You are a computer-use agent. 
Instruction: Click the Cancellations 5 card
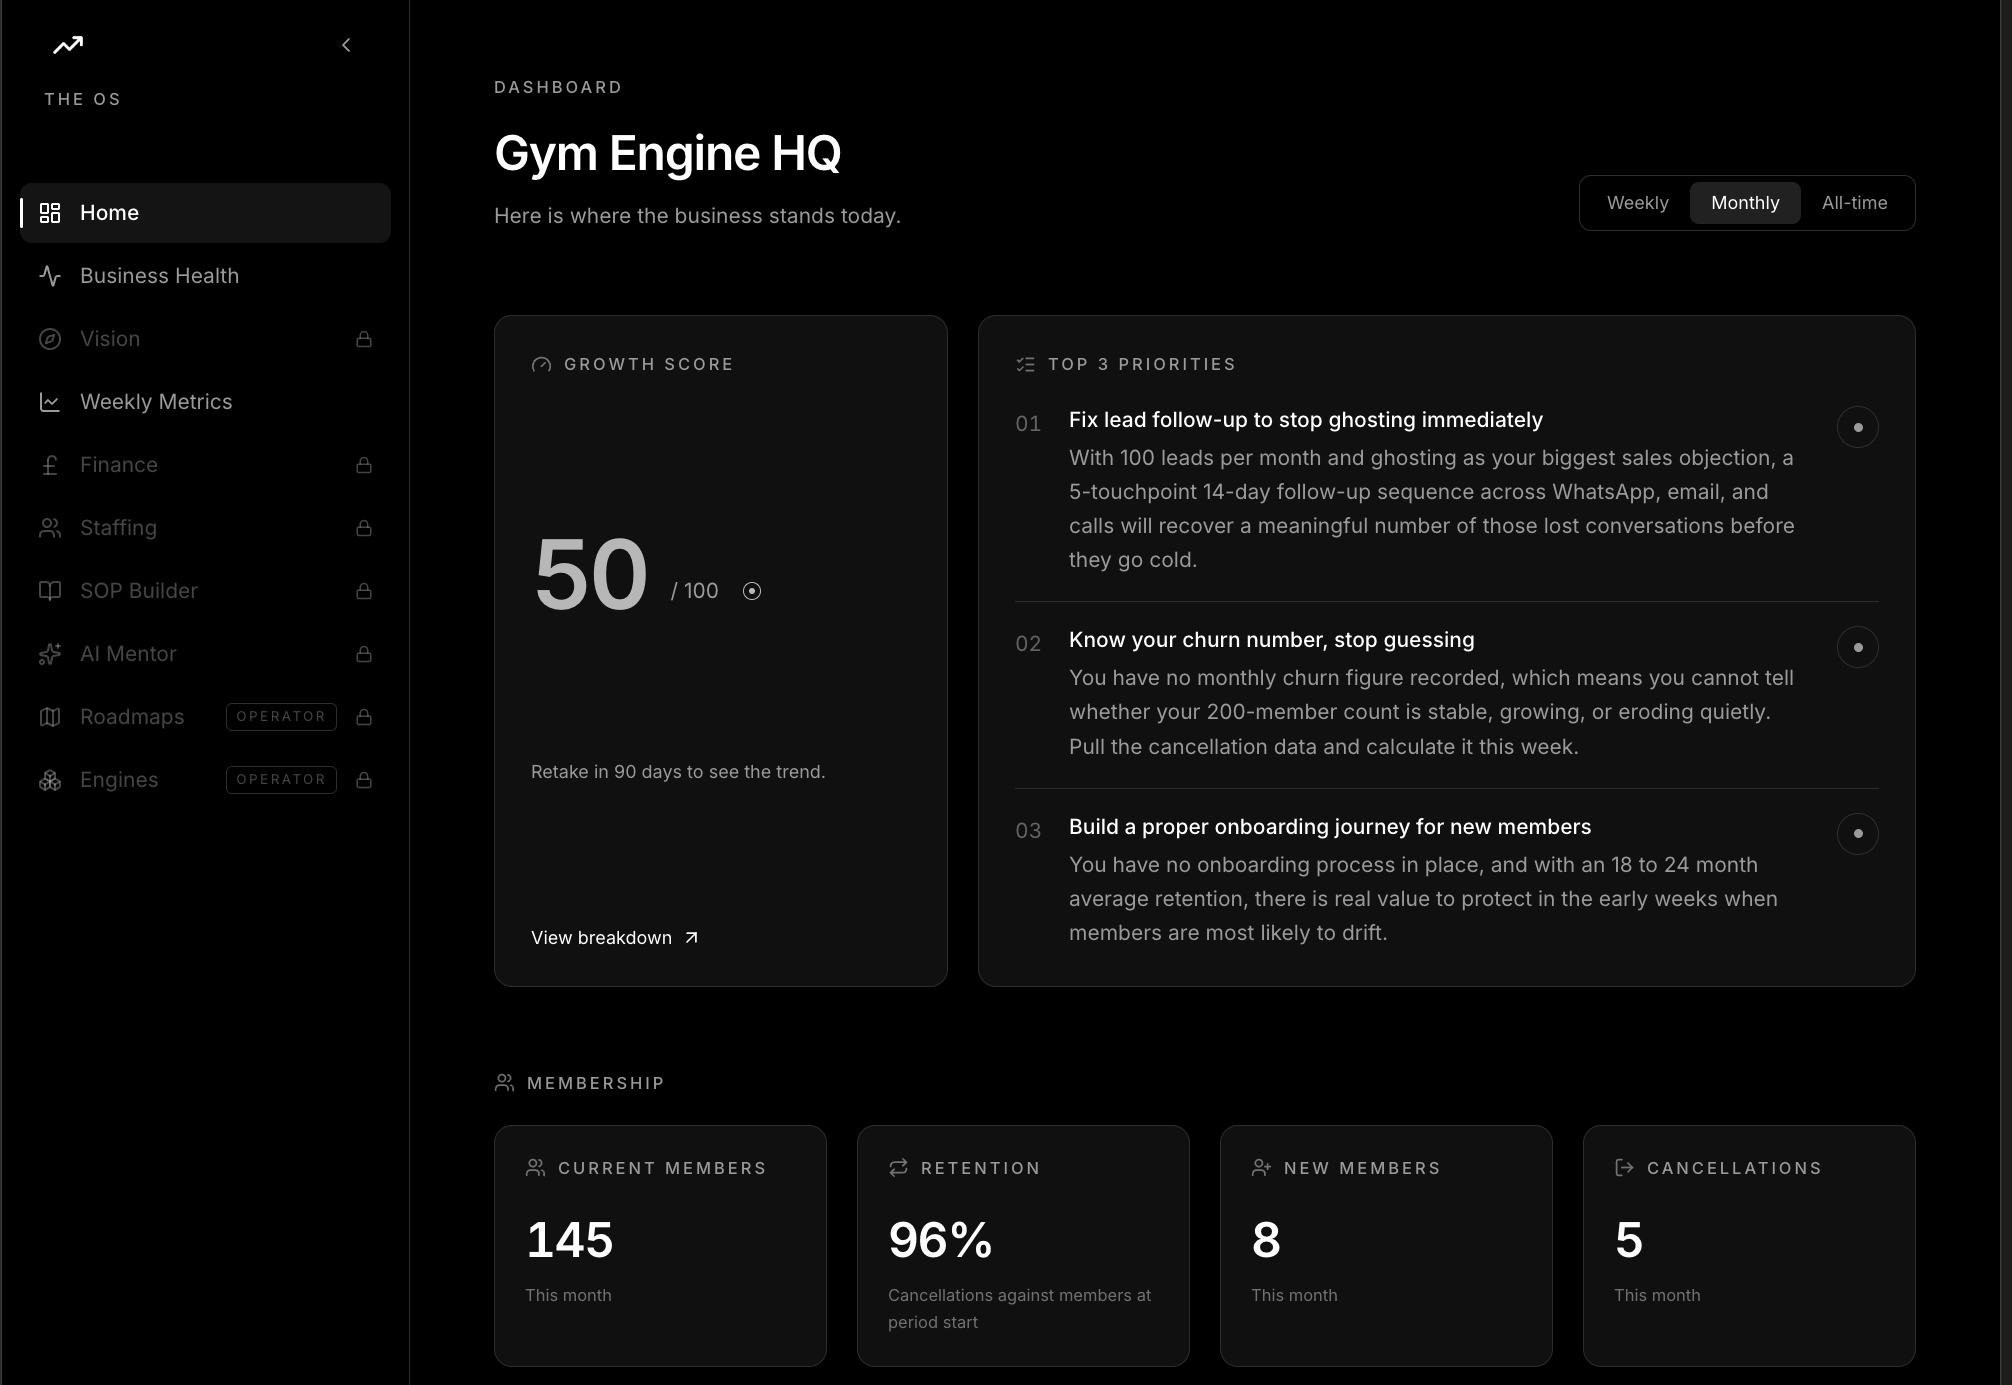click(1749, 1246)
